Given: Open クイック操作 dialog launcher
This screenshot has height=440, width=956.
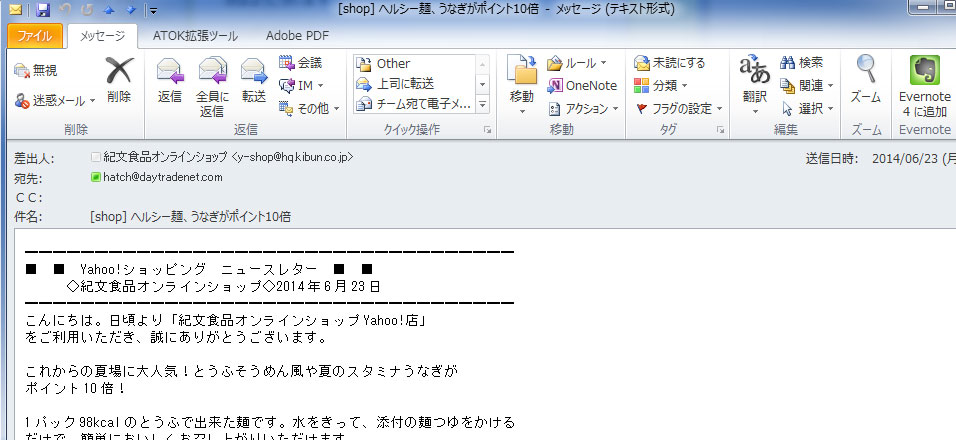Looking at the screenshot, I should [x=487, y=130].
